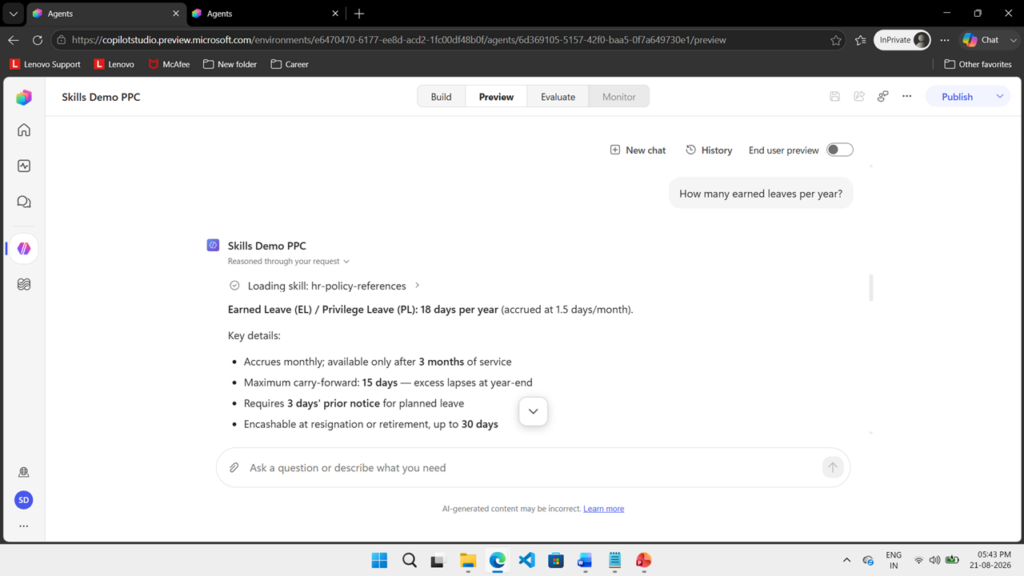Follow the Learn more link
This screenshot has width=1024, height=576.
pos(603,509)
